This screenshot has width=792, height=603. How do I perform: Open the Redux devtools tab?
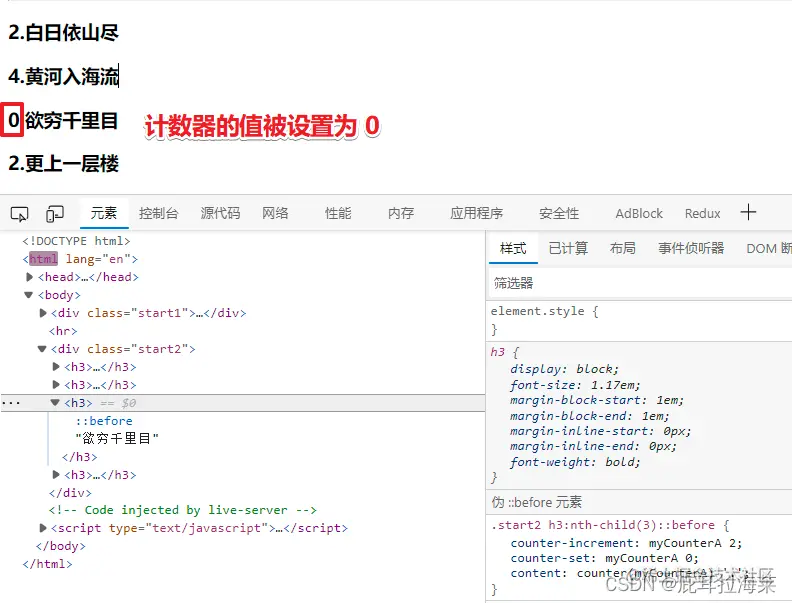point(703,214)
